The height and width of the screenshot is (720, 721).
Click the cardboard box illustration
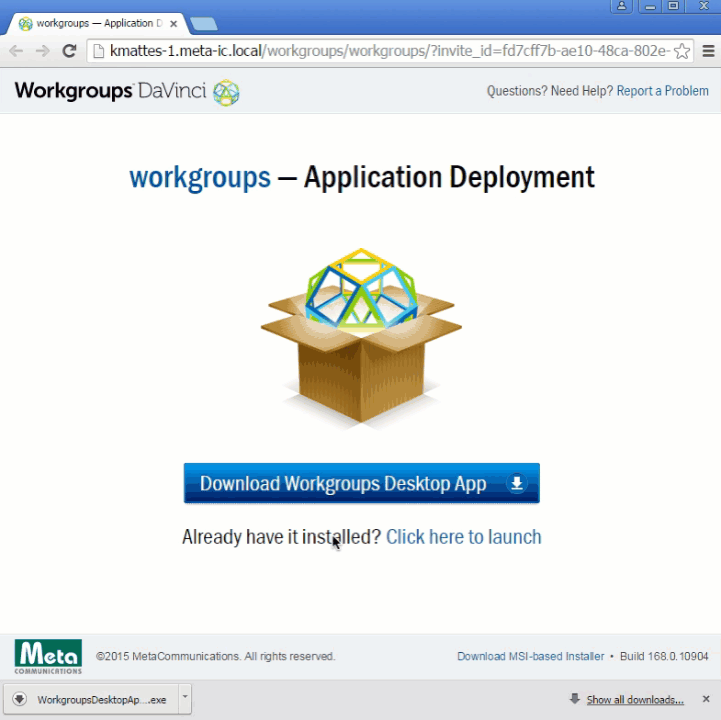[x=361, y=338]
